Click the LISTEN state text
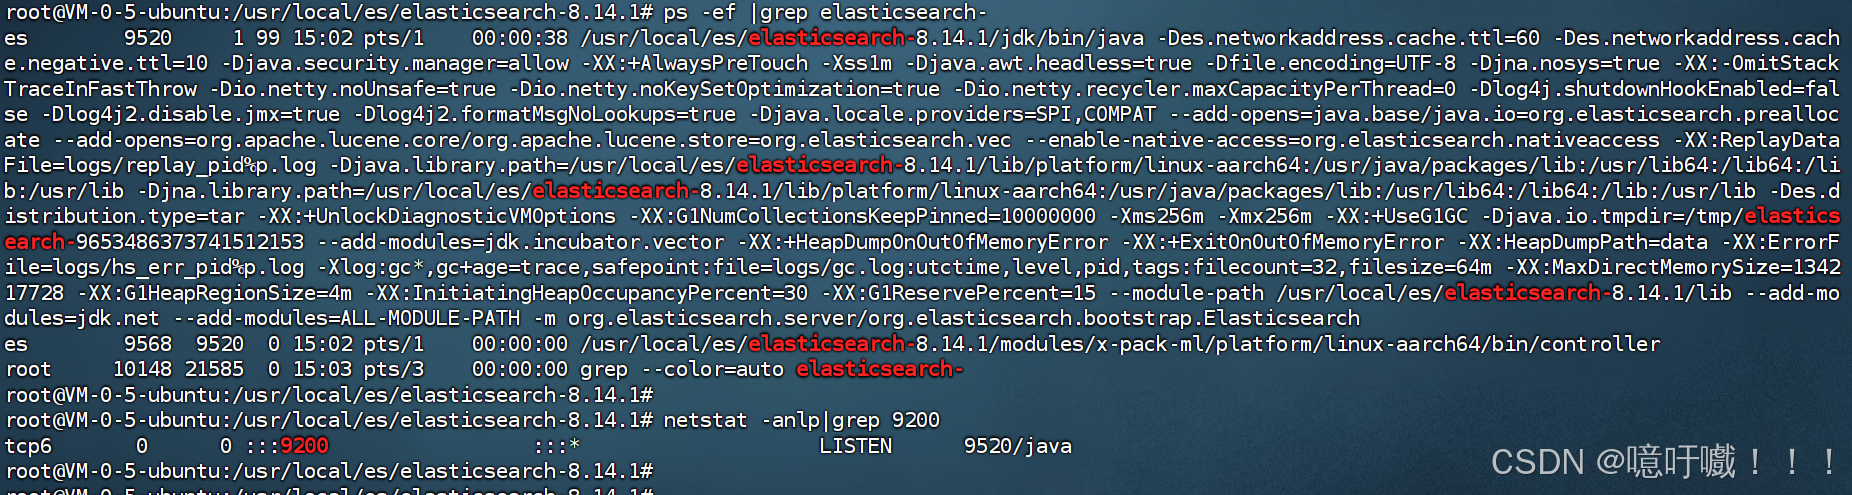1852x495 pixels. pos(856,446)
